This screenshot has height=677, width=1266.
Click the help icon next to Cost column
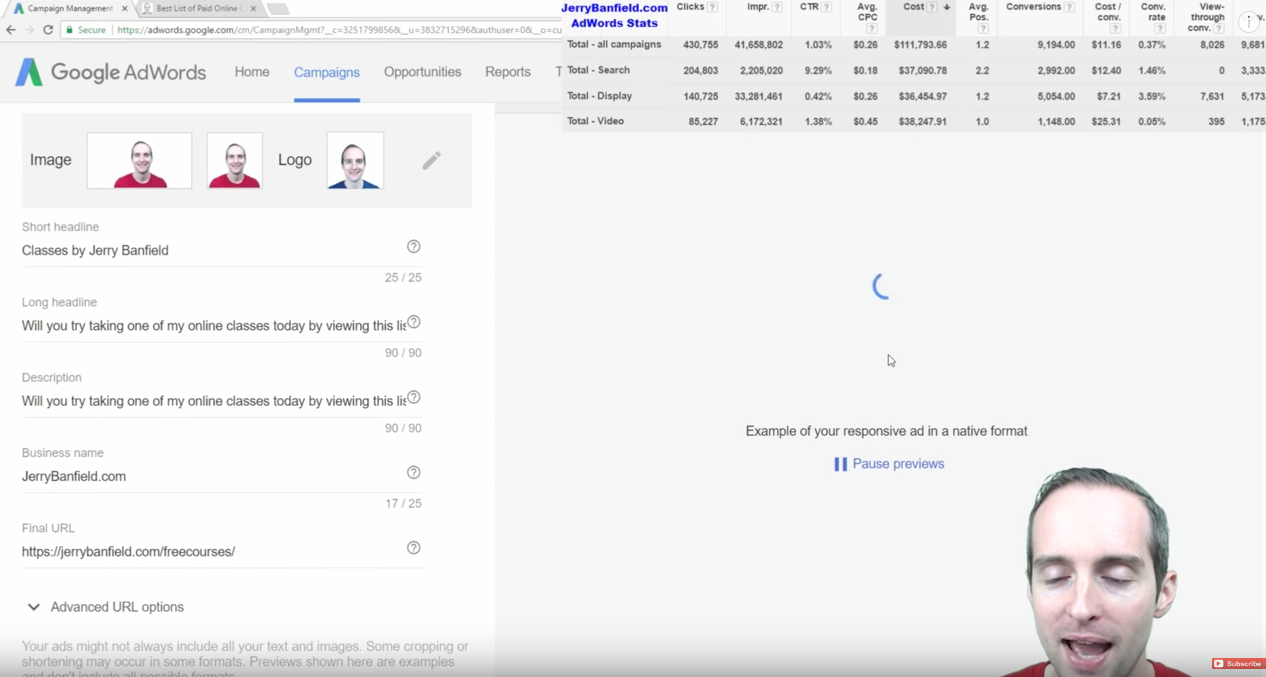(x=932, y=8)
